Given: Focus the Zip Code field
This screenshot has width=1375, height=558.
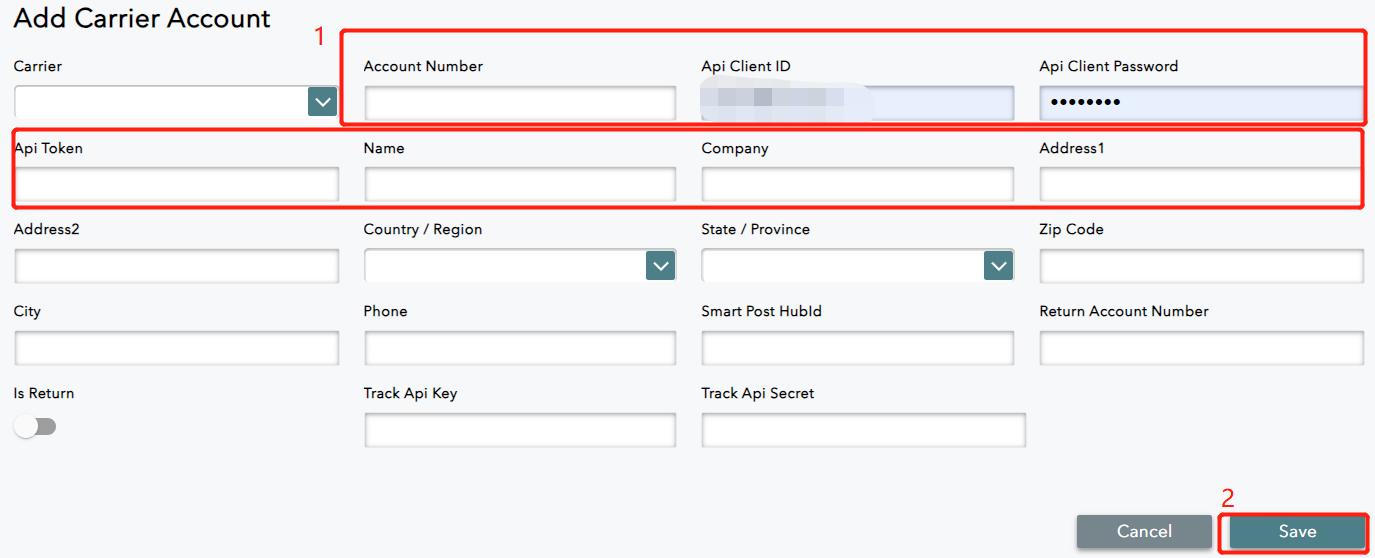Looking at the screenshot, I should (1201, 266).
